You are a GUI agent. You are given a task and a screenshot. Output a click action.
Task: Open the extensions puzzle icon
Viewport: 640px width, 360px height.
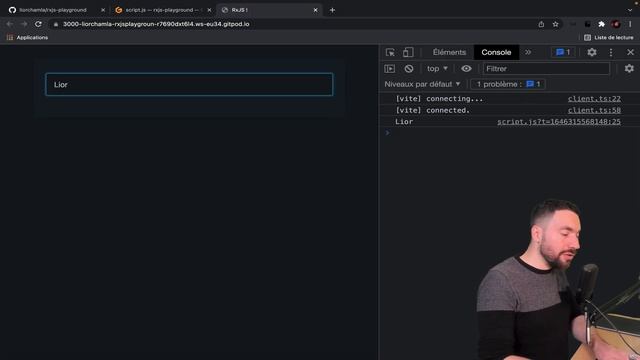602,24
